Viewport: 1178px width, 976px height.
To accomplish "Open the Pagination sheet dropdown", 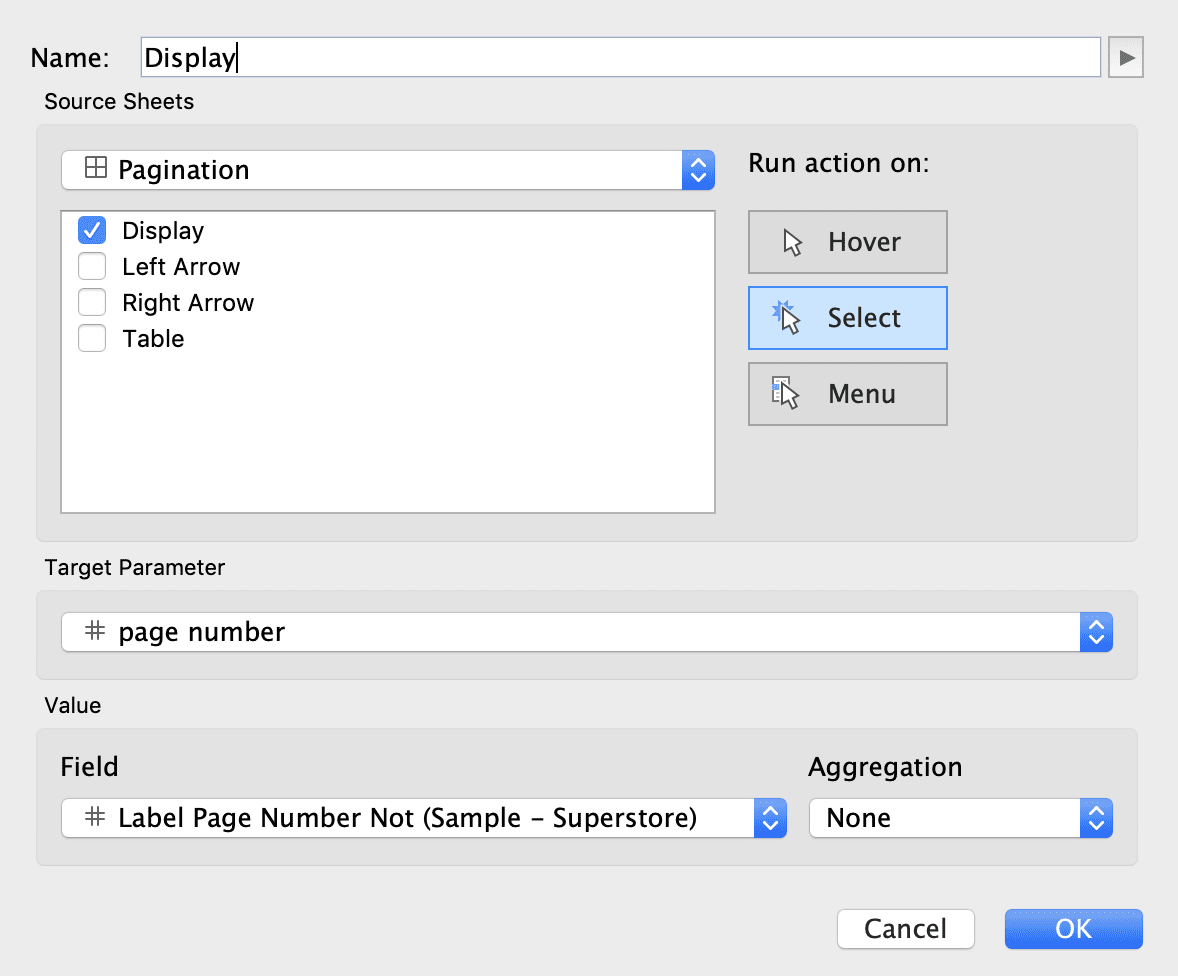I will pos(698,169).
